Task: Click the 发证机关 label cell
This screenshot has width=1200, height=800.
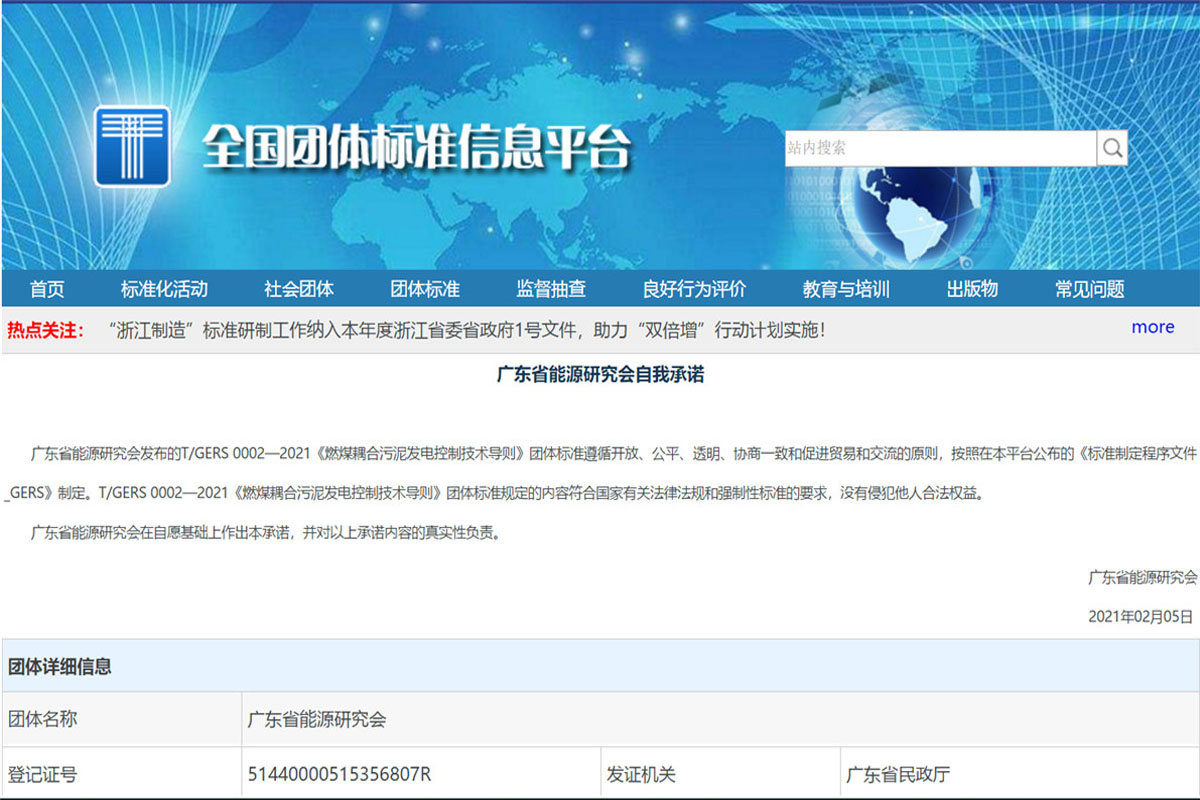Action: pos(720,773)
